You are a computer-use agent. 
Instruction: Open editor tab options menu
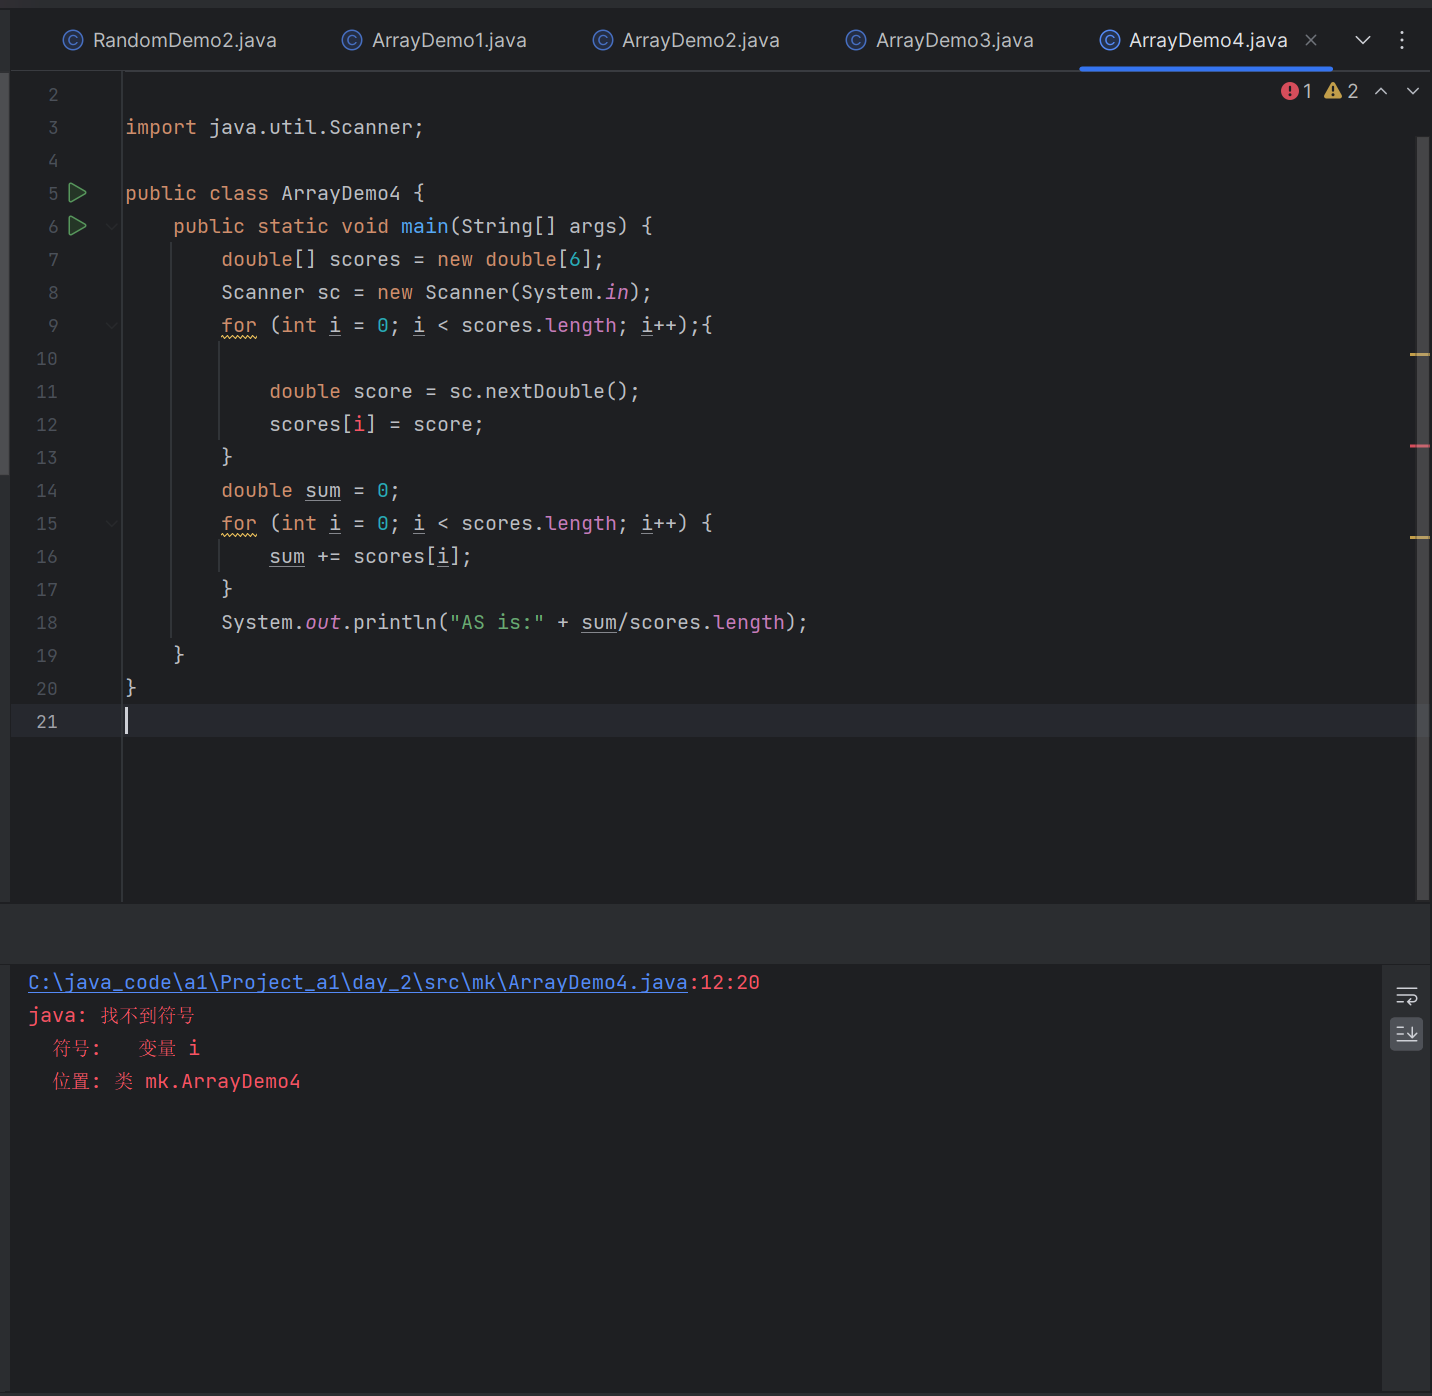pos(1402,40)
